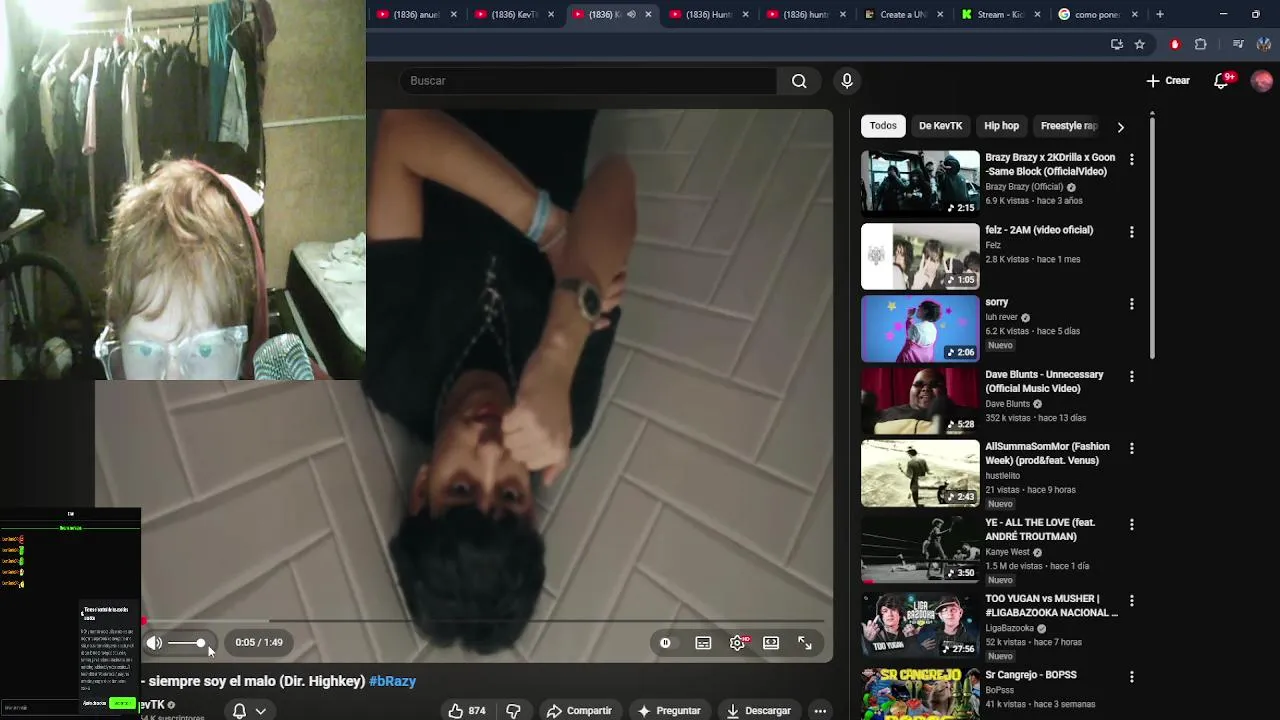Start voice search with the microphone icon

pyautogui.click(x=847, y=81)
